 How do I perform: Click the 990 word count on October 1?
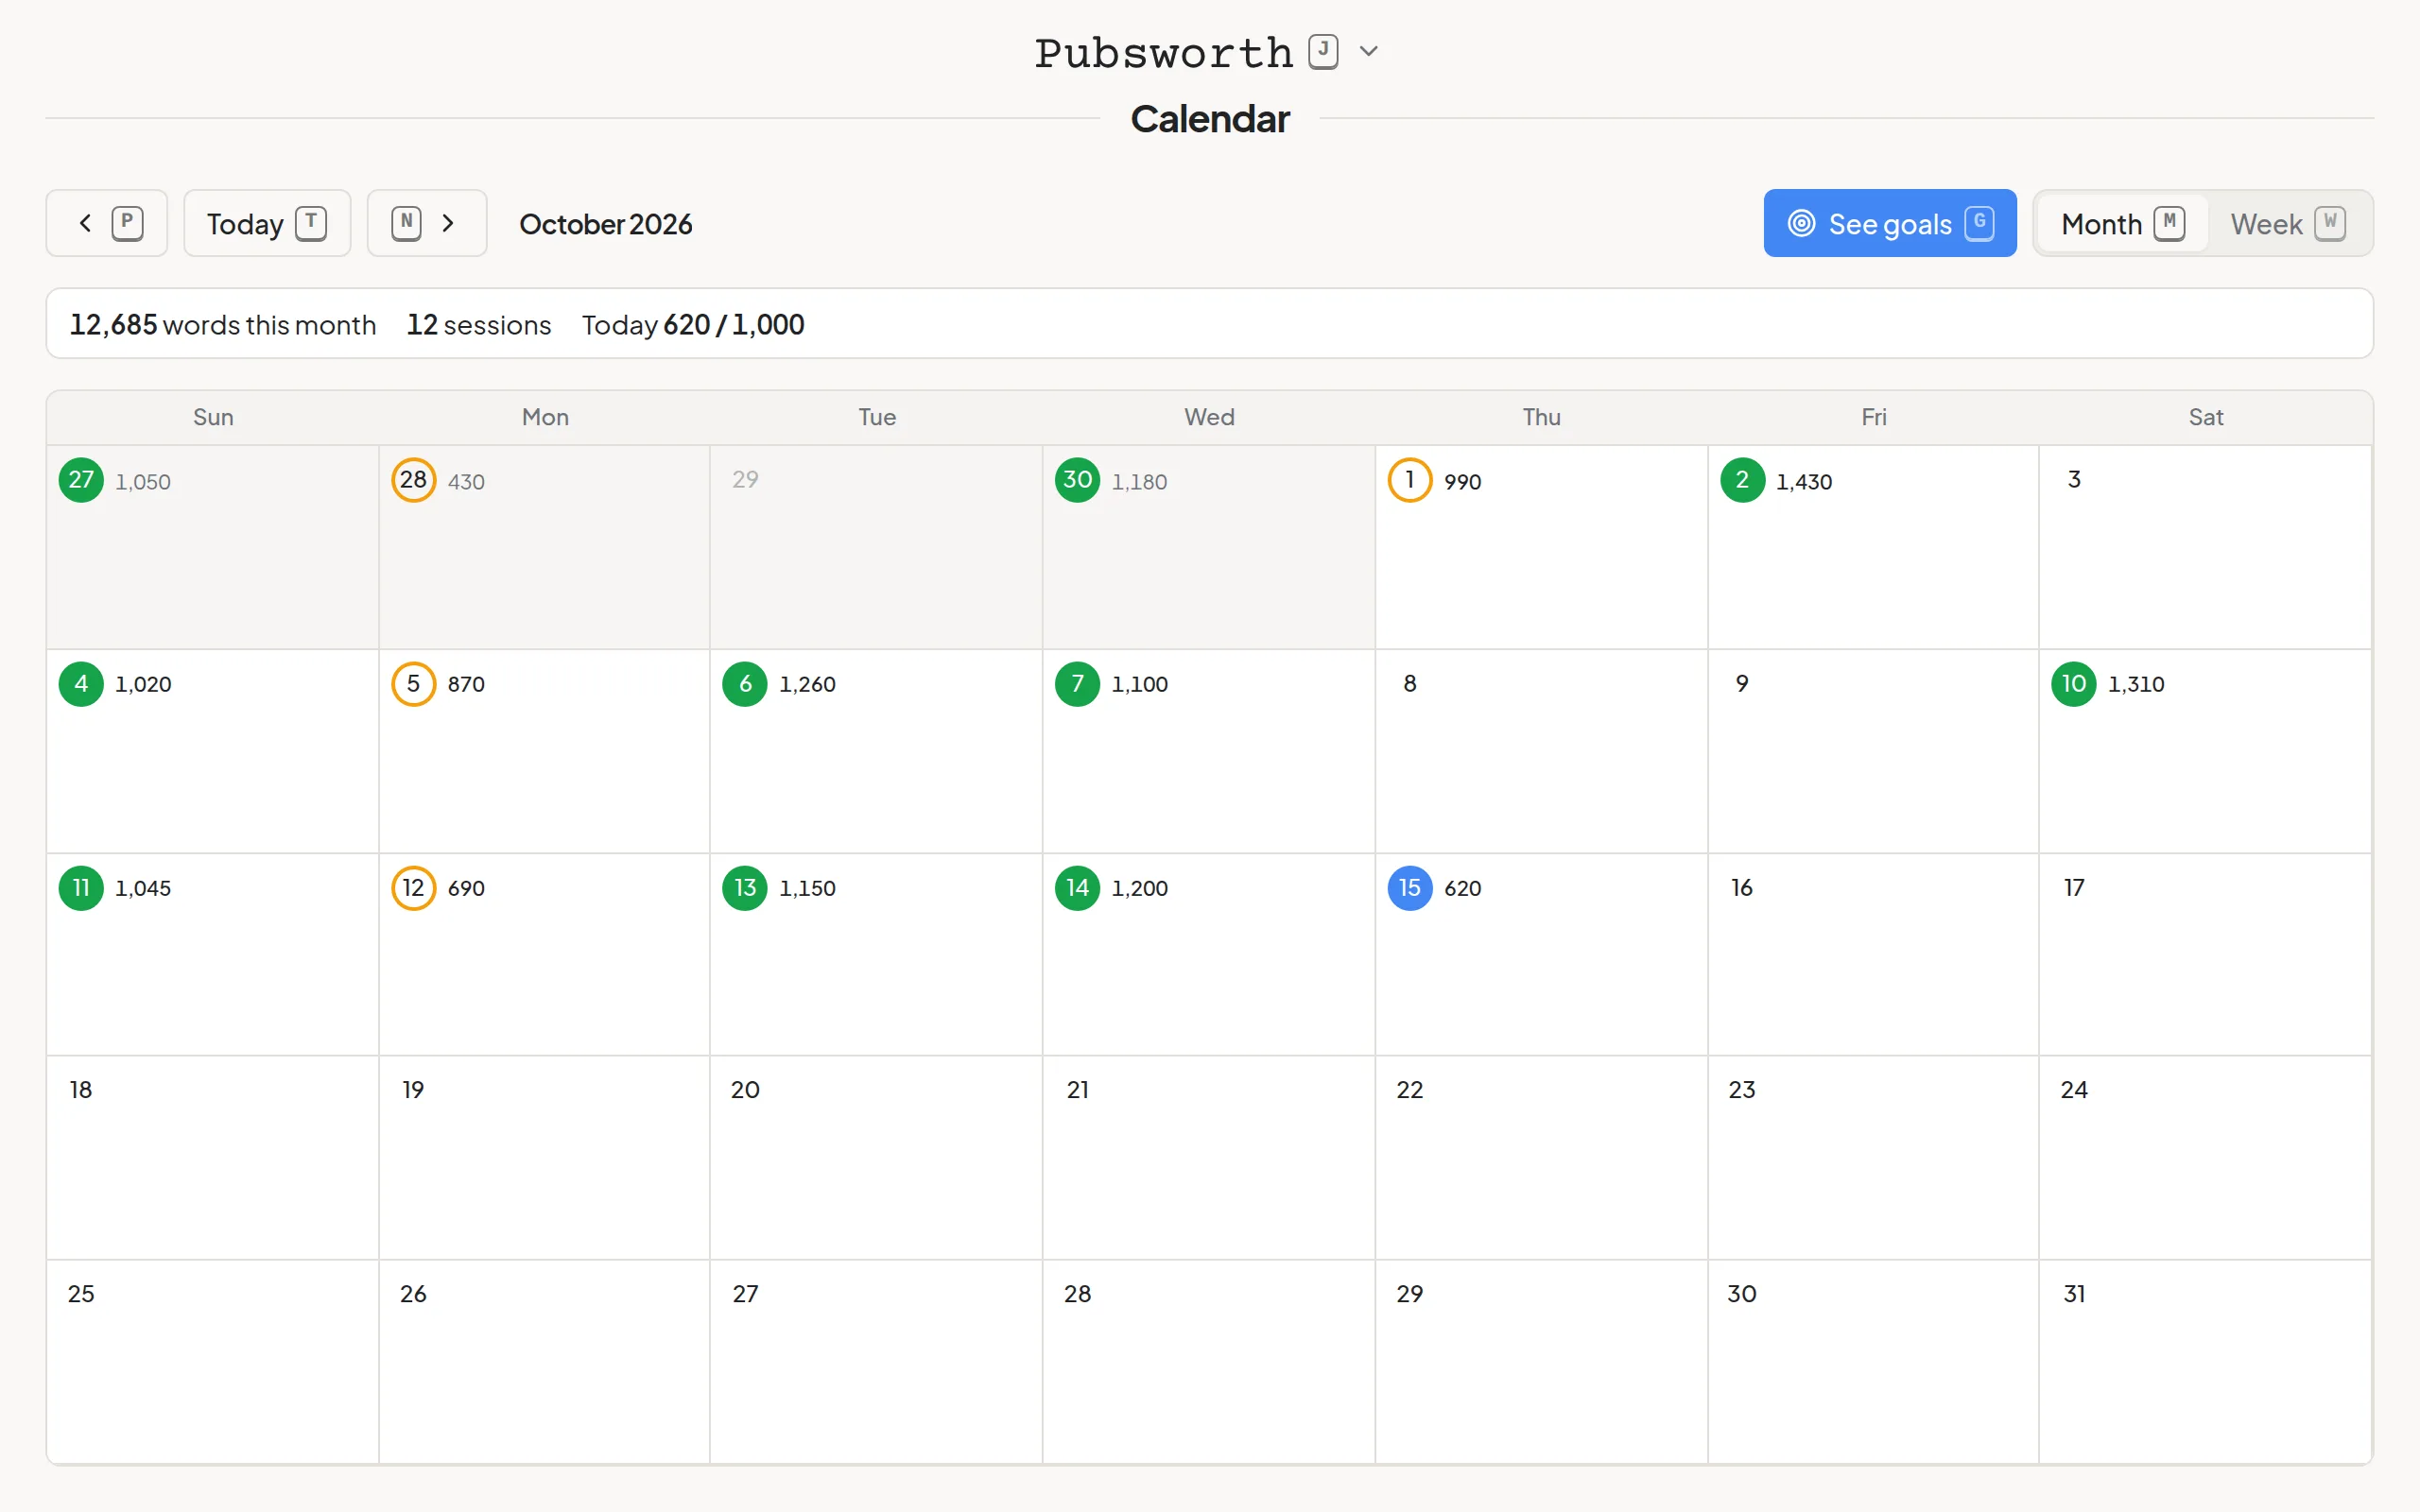[x=1462, y=482]
